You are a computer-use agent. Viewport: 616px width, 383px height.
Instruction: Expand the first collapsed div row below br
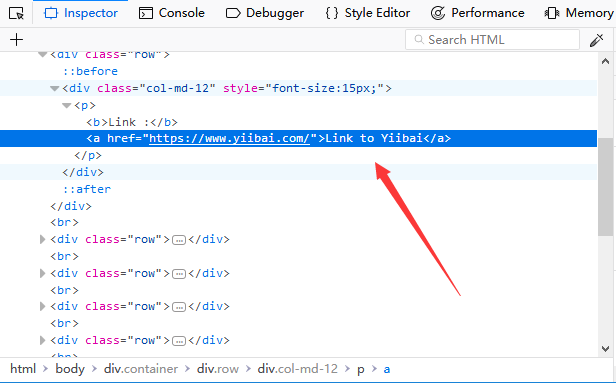pos(42,239)
